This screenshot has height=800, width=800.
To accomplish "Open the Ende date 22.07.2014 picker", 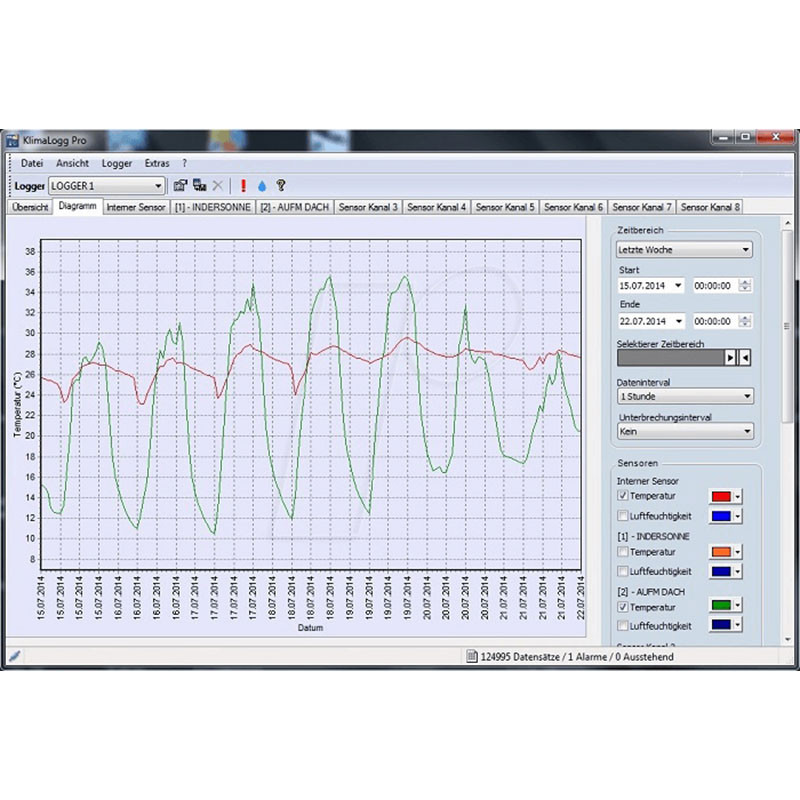I will tap(651, 321).
